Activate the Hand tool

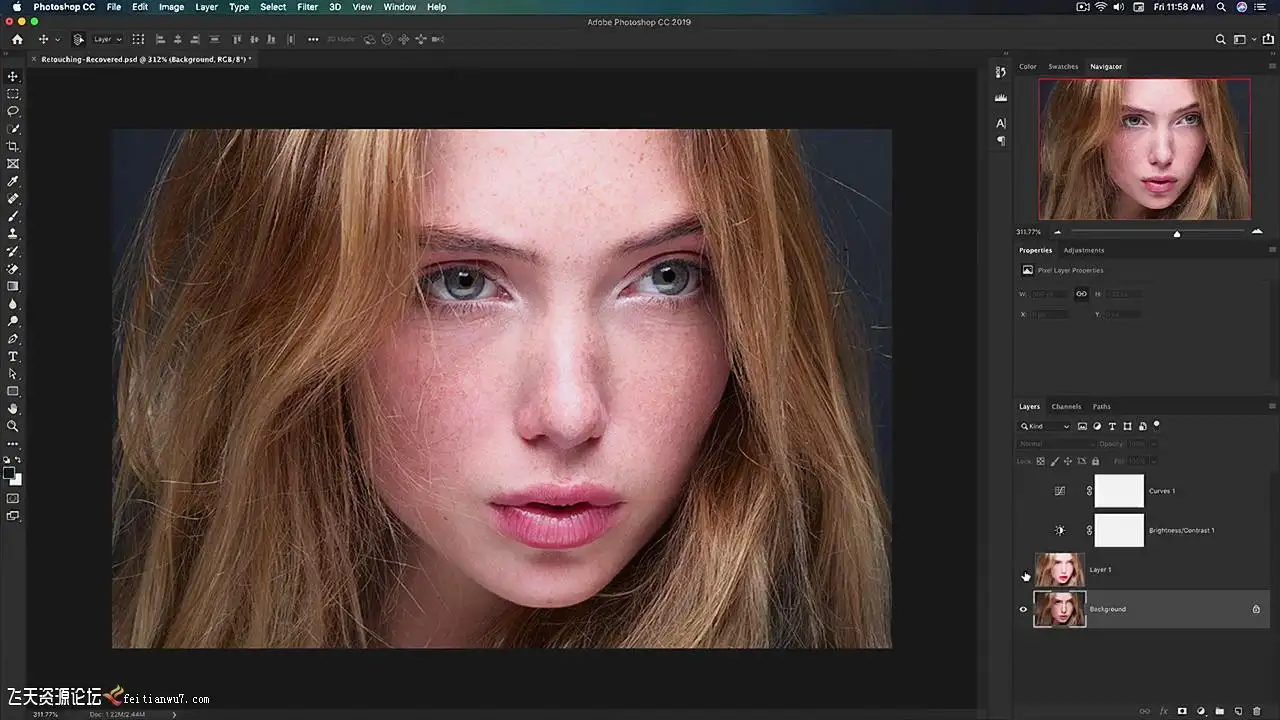pyautogui.click(x=13, y=409)
